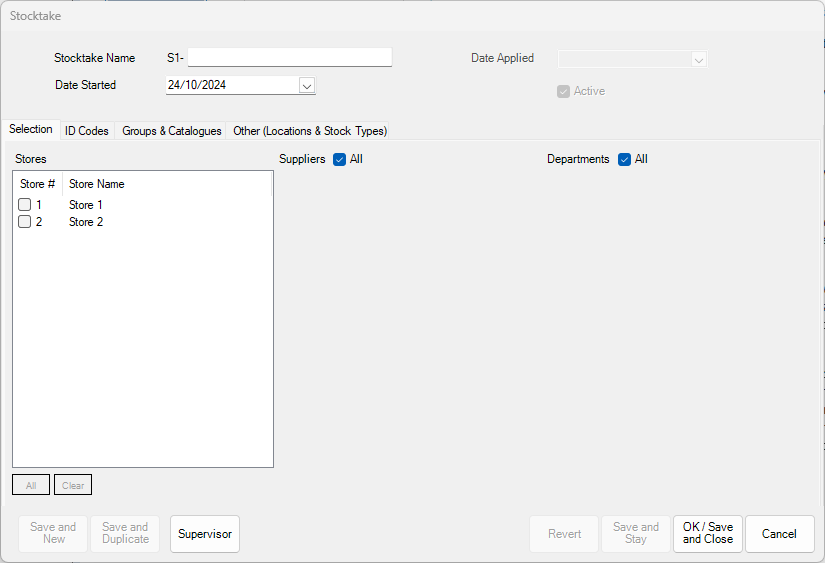Open the Other (Locations & Stock Types) tab
This screenshot has height=563, width=825.
pyautogui.click(x=310, y=131)
